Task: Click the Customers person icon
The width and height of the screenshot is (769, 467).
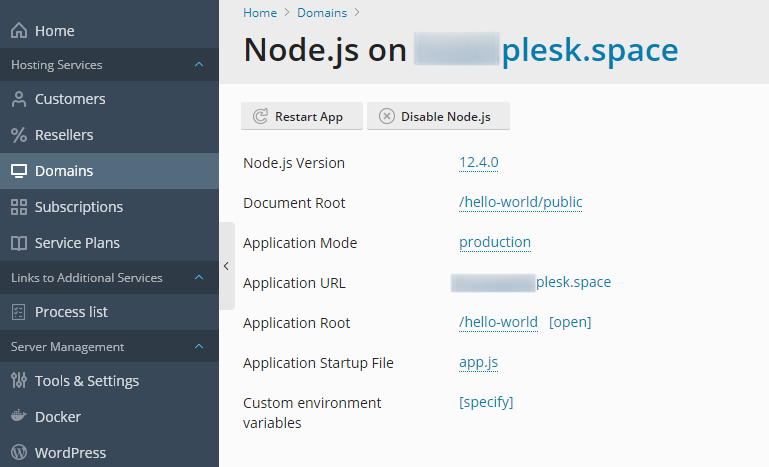Action: tap(19, 99)
